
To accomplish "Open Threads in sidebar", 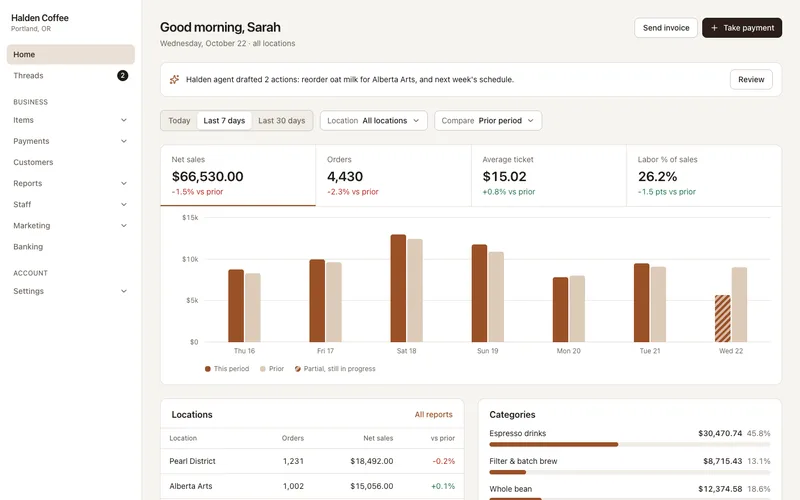I will [70, 76].
